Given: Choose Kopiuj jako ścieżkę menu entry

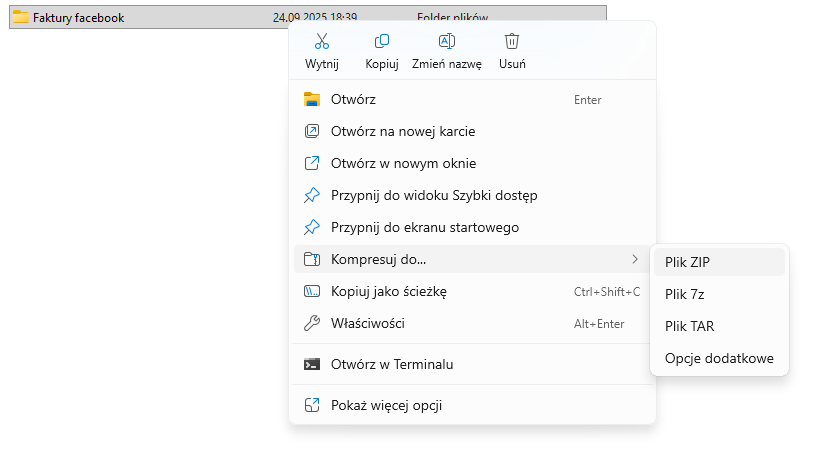Looking at the screenshot, I should pyautogui.click(x=388, y=291).
